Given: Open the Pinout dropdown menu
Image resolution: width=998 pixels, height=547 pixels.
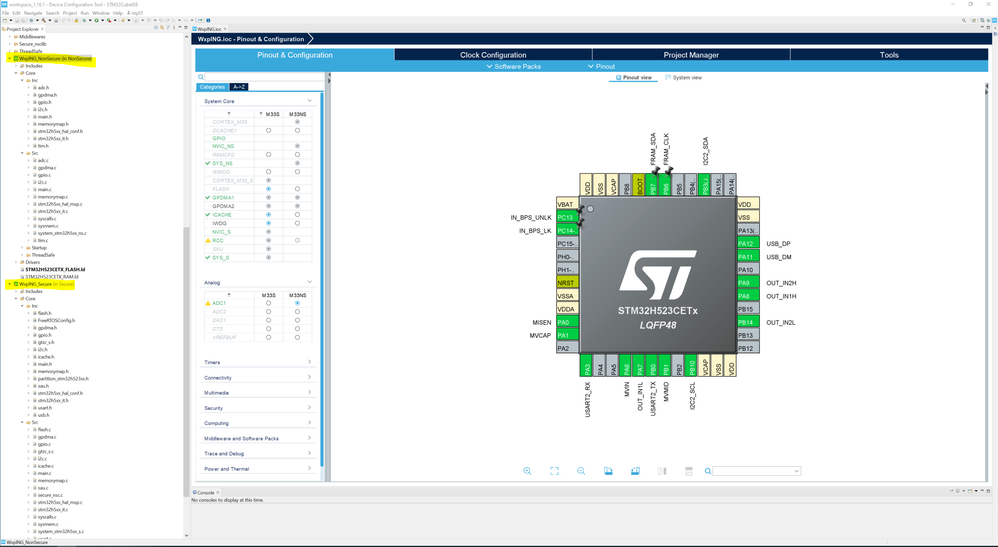Looking at the screenshot, I should click(601, 66).
